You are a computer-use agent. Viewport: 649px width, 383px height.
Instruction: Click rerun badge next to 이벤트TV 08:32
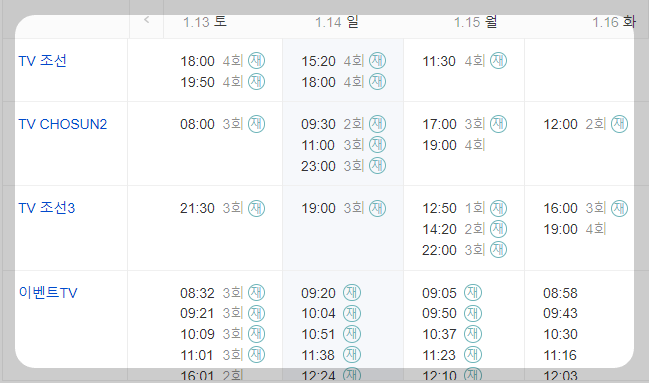tap(256, 292)
